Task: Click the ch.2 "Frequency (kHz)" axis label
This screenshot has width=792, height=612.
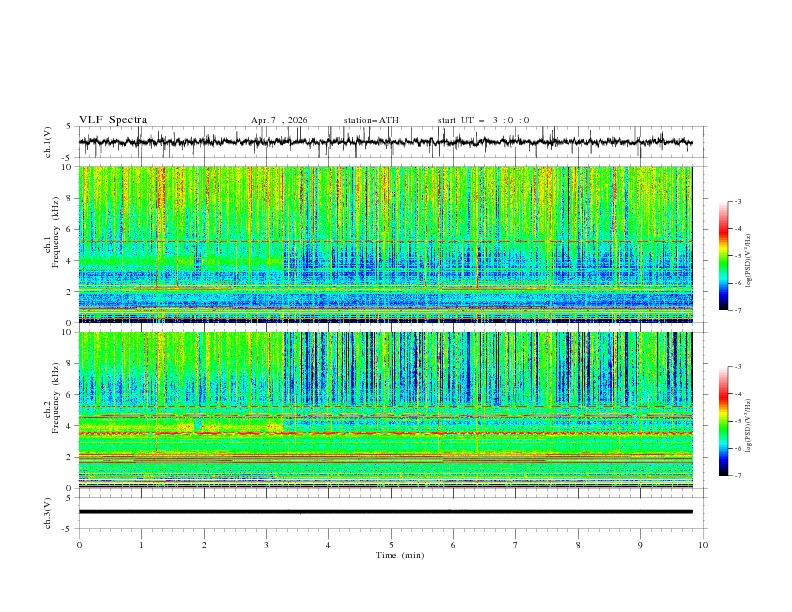Action: tap(56, 397)
